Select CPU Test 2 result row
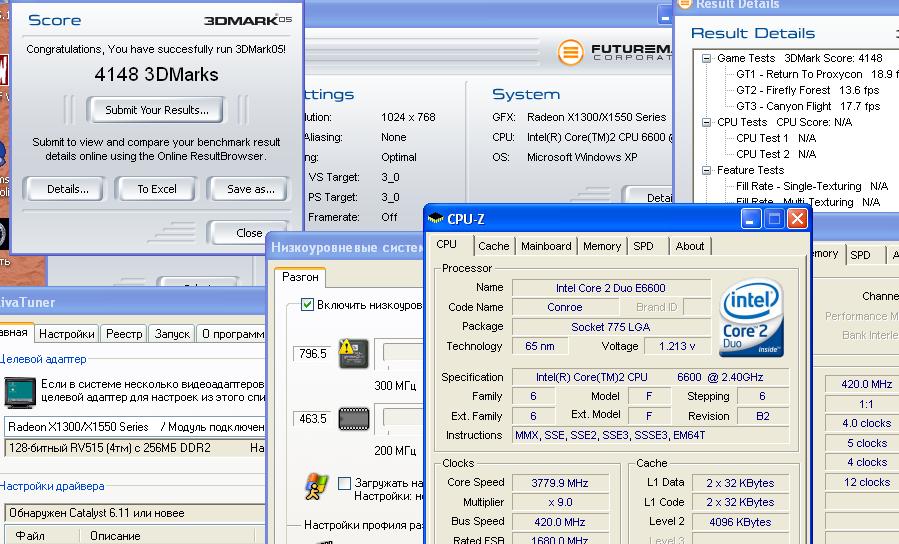 point(776,154)
